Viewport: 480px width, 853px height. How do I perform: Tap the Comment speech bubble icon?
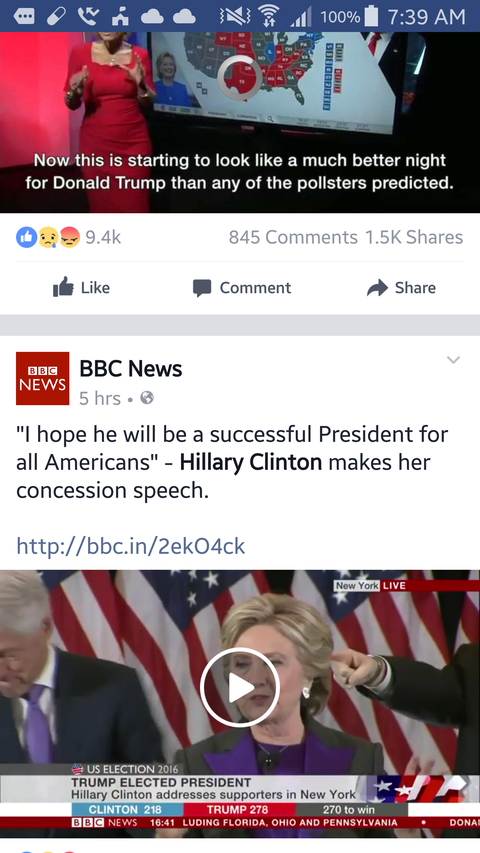tap(202, 288)
